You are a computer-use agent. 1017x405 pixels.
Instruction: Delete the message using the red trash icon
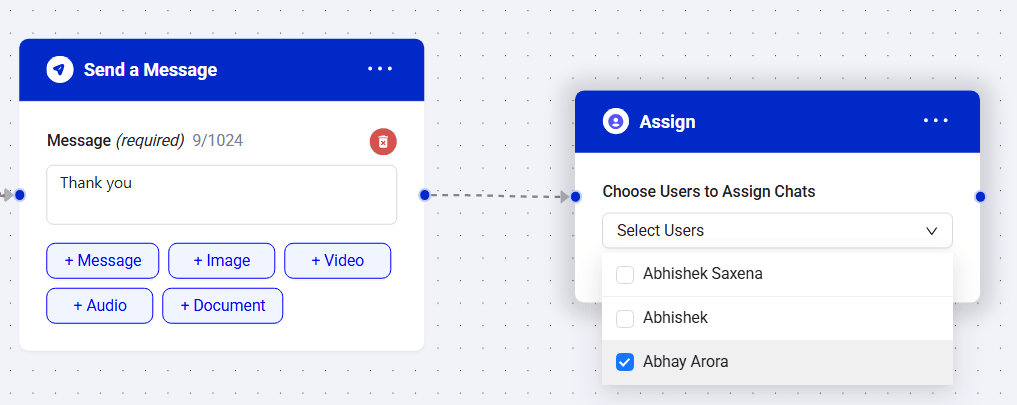pos(383,141)
